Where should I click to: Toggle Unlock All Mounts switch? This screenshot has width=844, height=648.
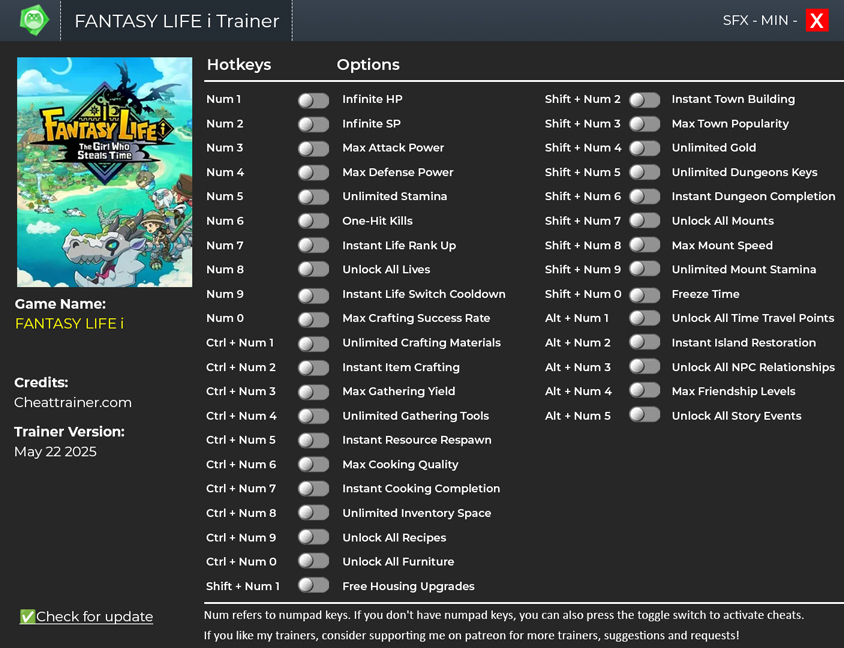pos(644,221)
